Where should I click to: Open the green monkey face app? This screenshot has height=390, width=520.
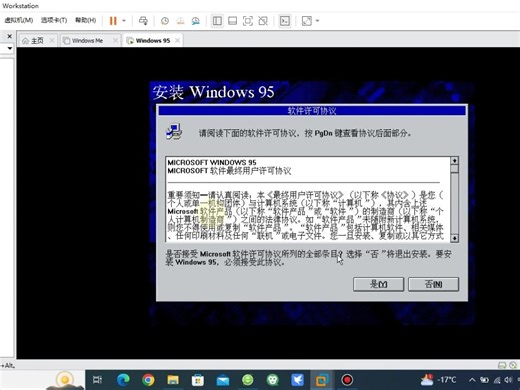[x=273, y=380]
